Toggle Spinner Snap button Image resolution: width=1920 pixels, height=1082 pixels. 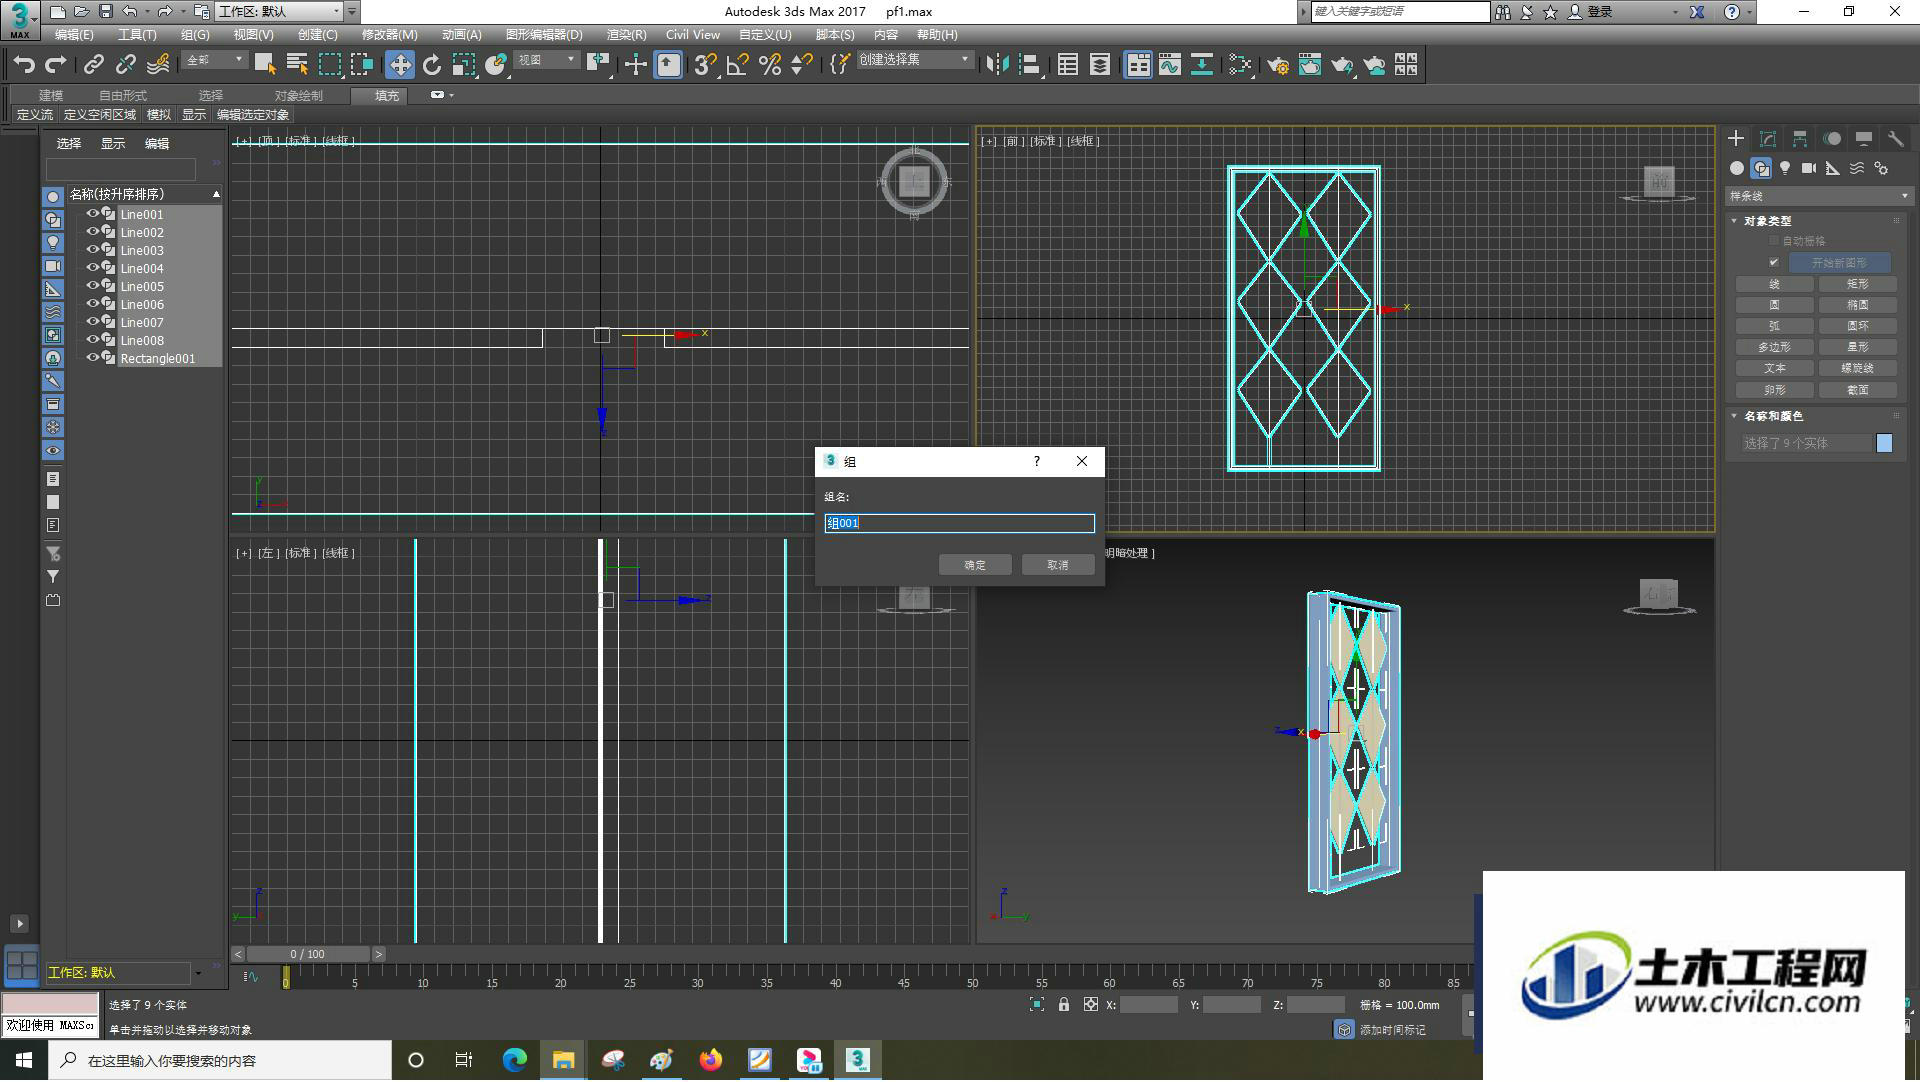click(x=802, y=65)
